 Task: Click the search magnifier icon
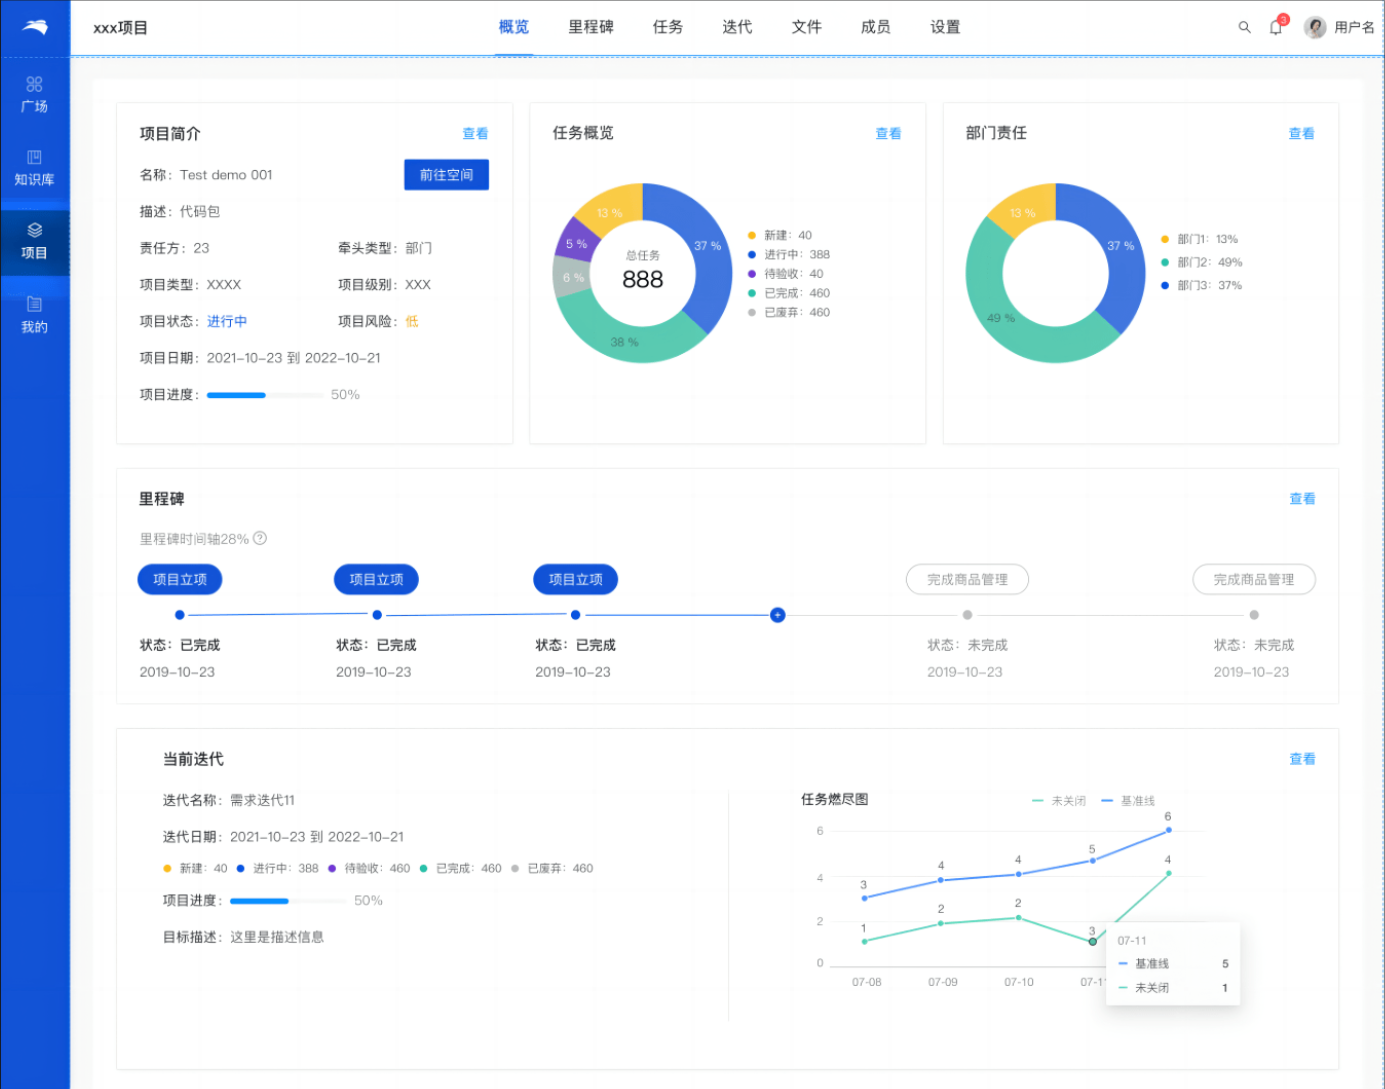[x=1244, y=27]
